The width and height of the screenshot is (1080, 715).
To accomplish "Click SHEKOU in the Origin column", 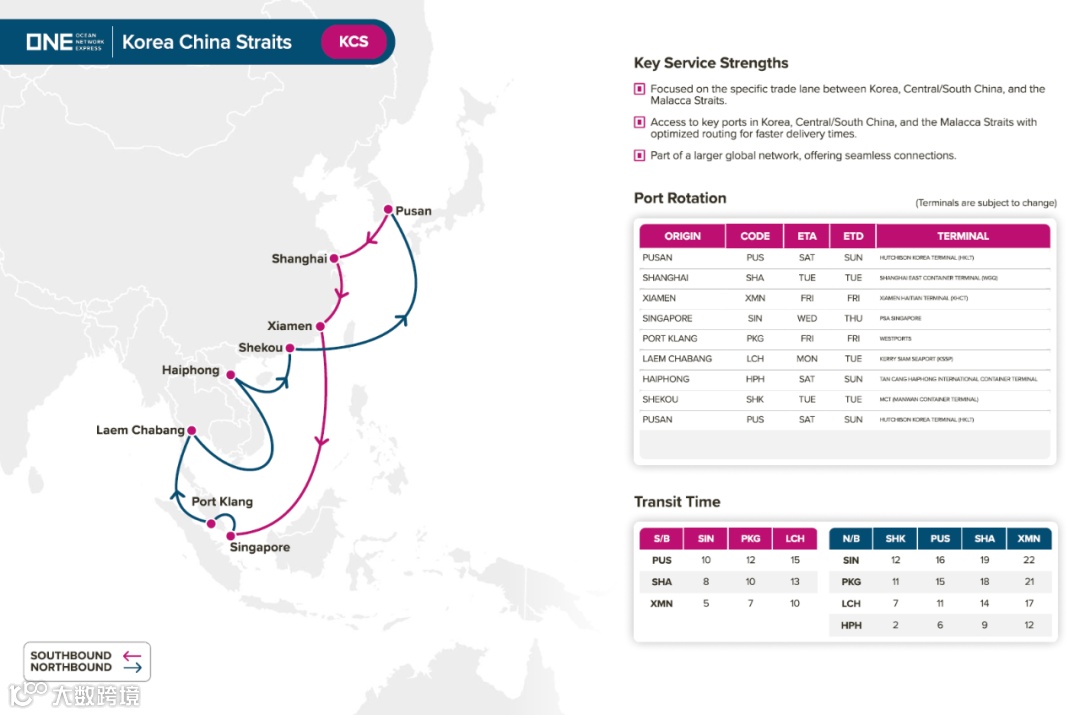I will pos(660,400).
